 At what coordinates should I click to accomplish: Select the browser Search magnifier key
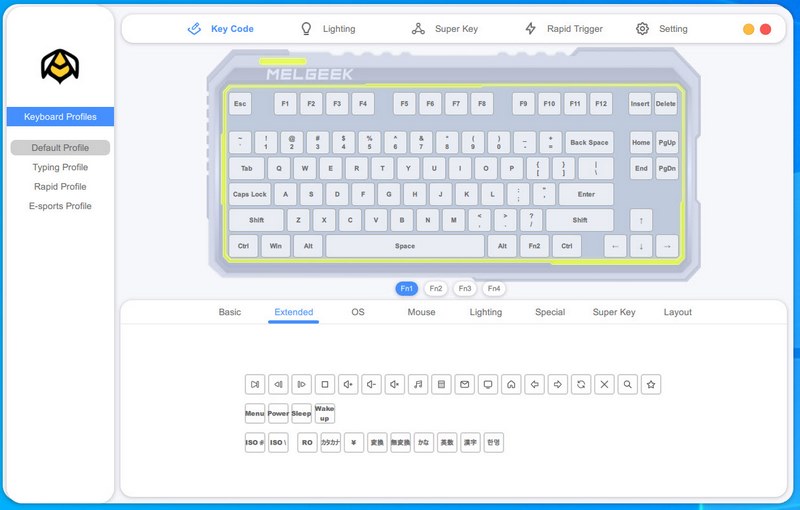(x=628, y=385)
